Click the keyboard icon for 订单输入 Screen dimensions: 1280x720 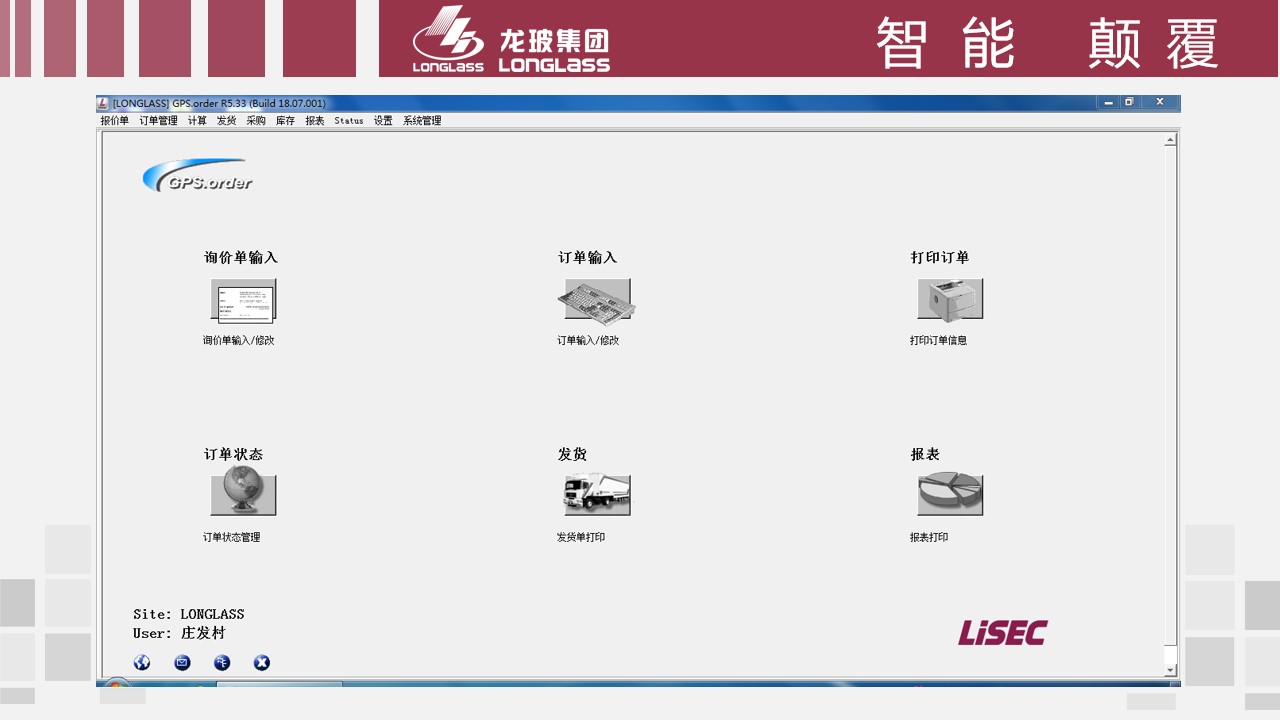click(596, 300)
